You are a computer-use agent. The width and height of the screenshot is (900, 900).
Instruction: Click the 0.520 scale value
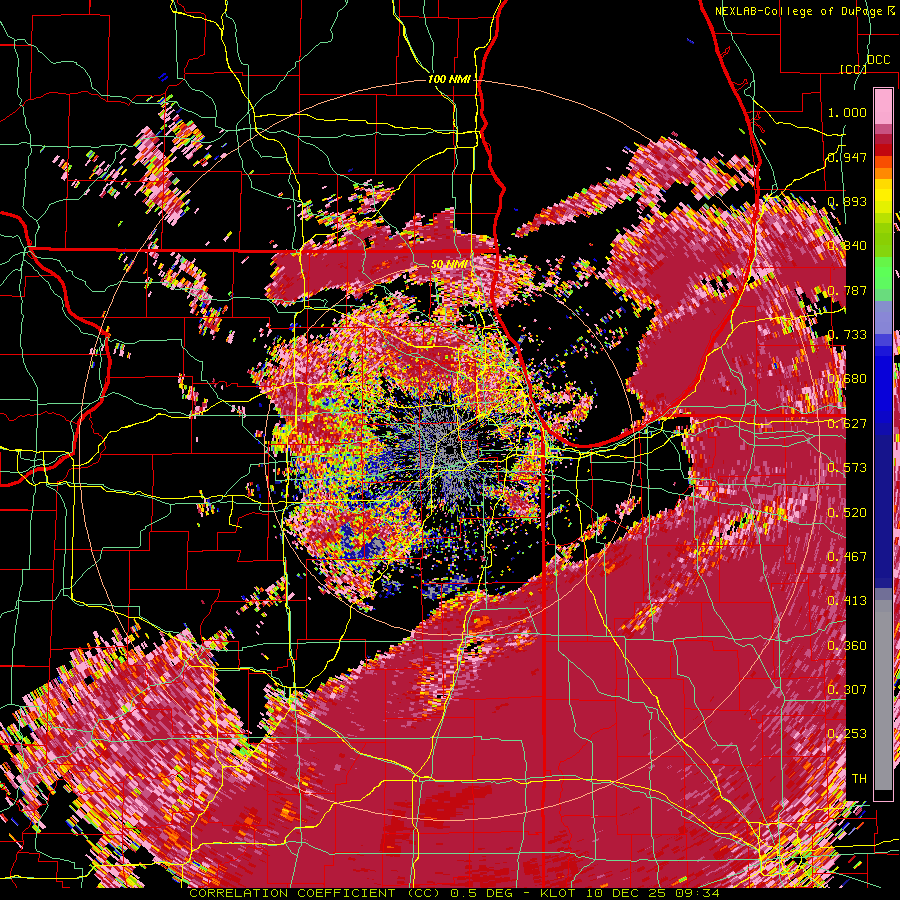[x=847, y=513]
